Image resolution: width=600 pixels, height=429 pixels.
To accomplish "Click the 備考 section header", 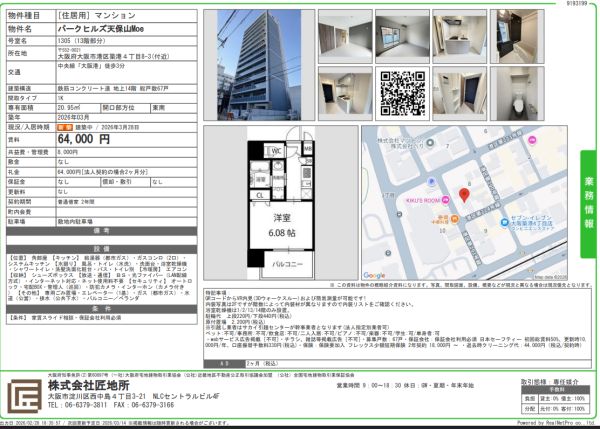I will click(x=102, y=231).
